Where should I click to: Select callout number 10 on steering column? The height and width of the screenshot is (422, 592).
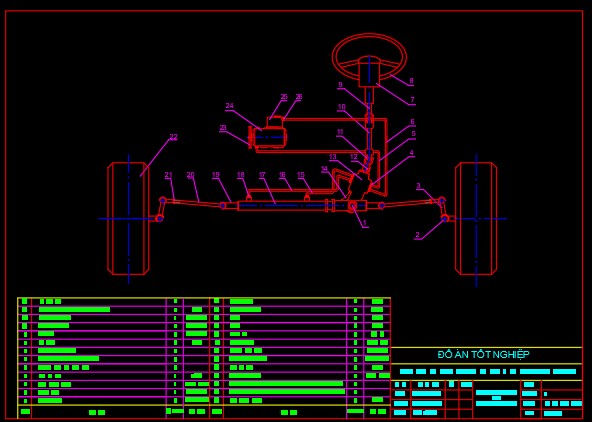(341, 107)
